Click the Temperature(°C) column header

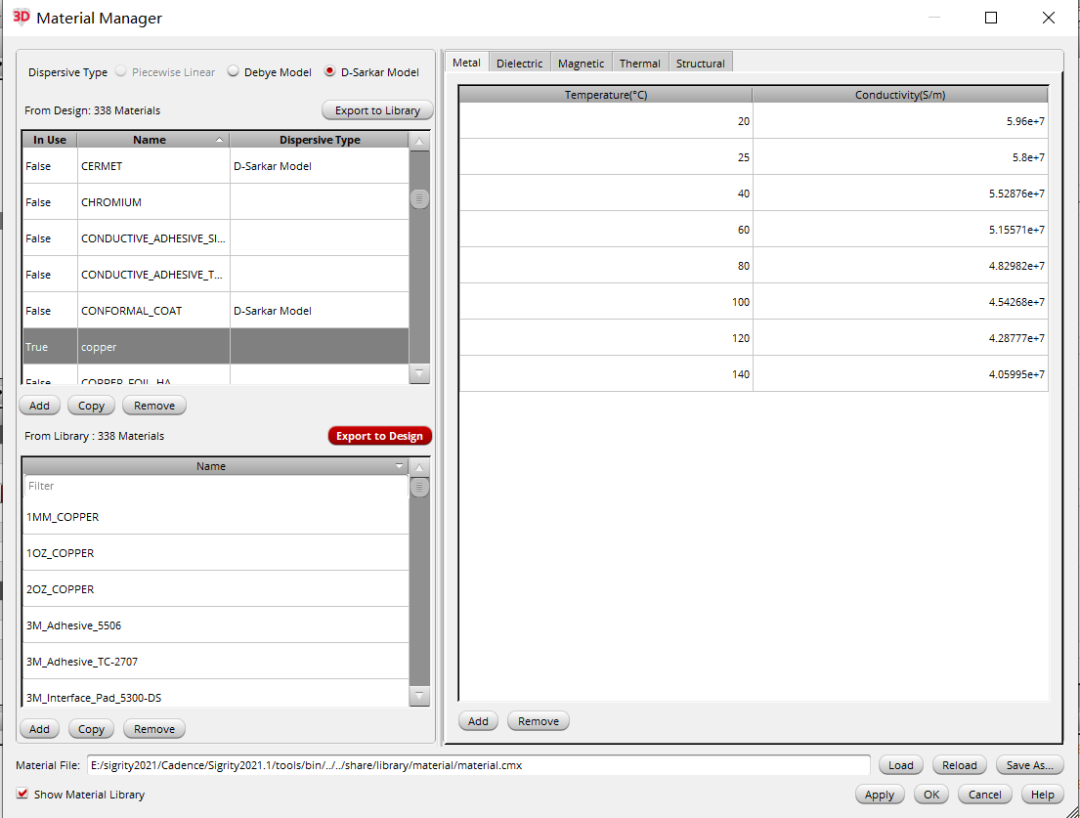click(606, 94)
